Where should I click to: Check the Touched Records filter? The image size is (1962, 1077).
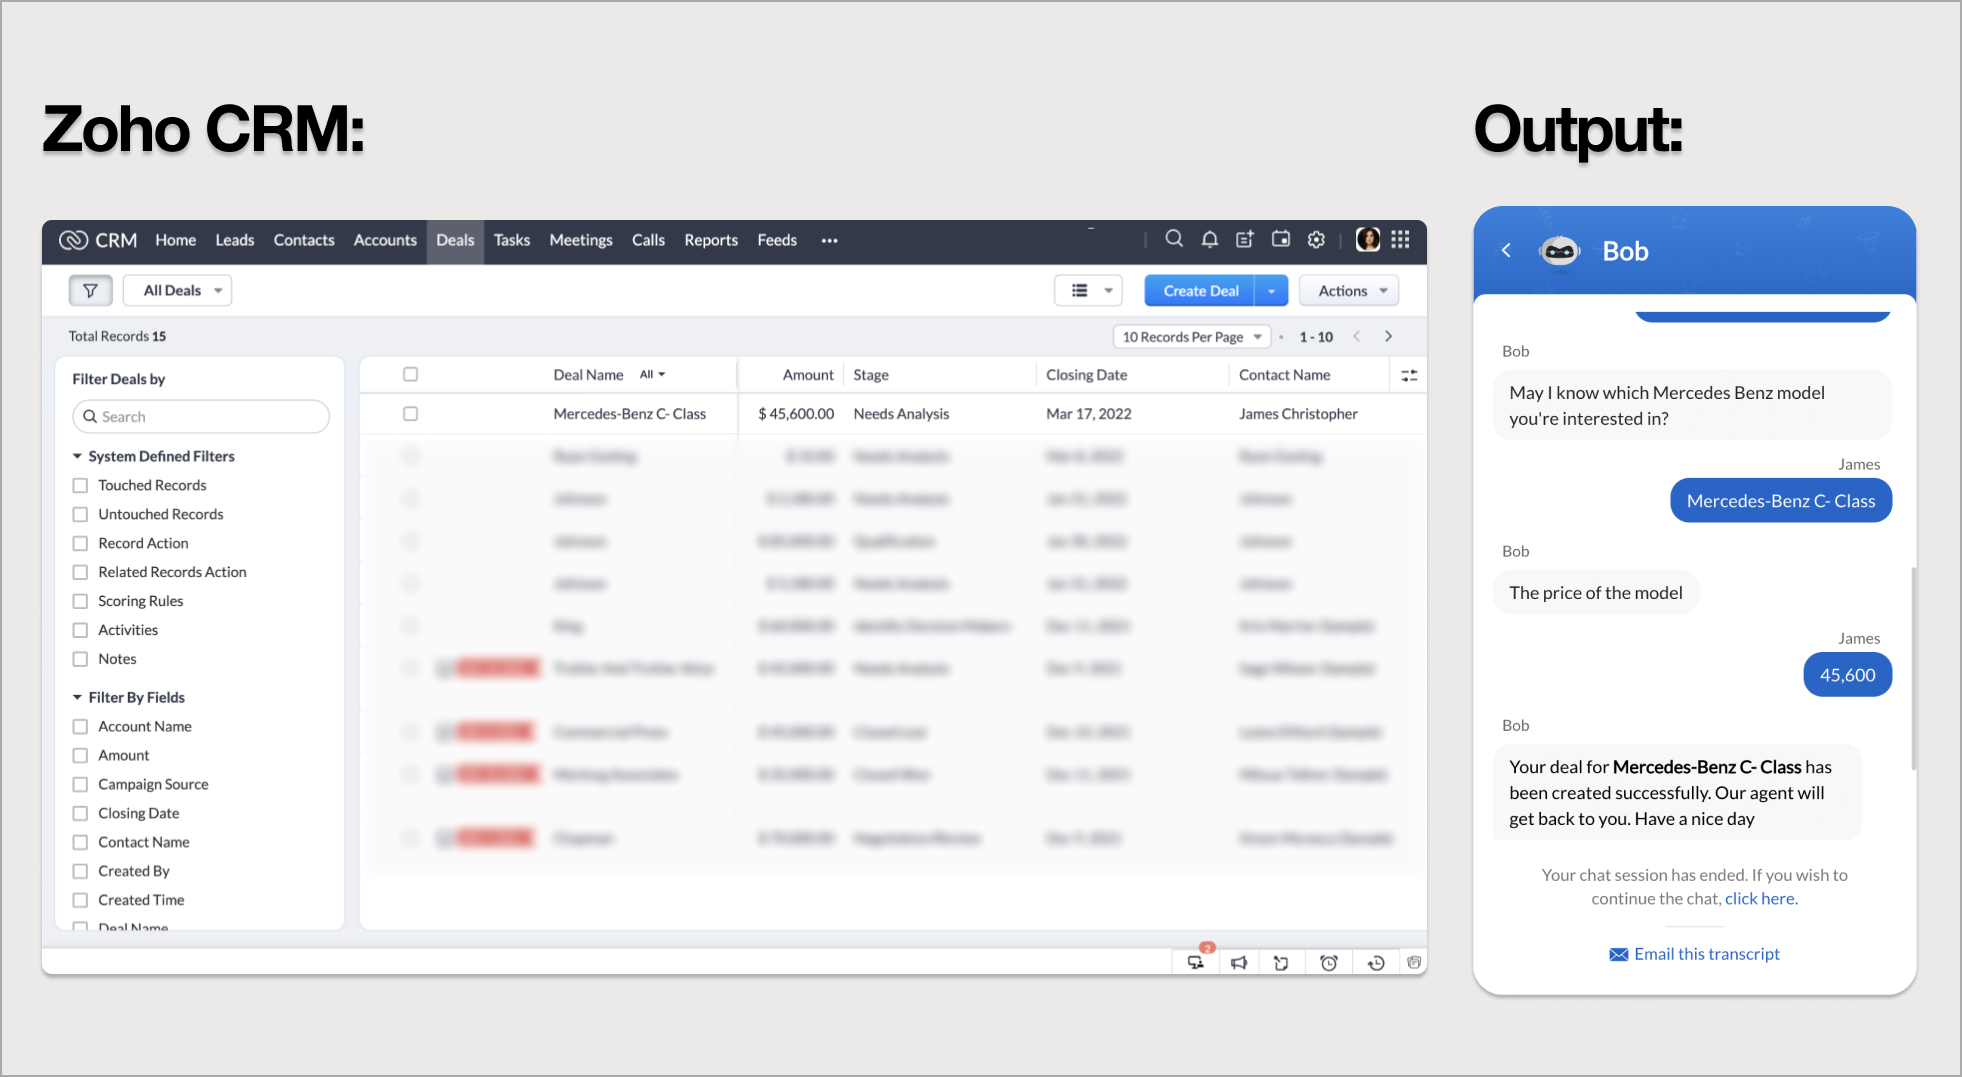(80, 485)
